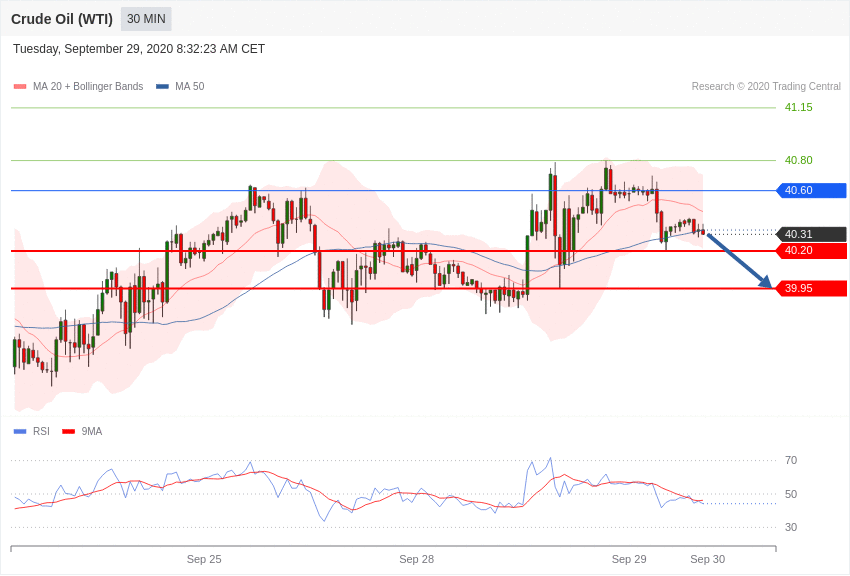Click the RSI 50 level label

(791, 494)
